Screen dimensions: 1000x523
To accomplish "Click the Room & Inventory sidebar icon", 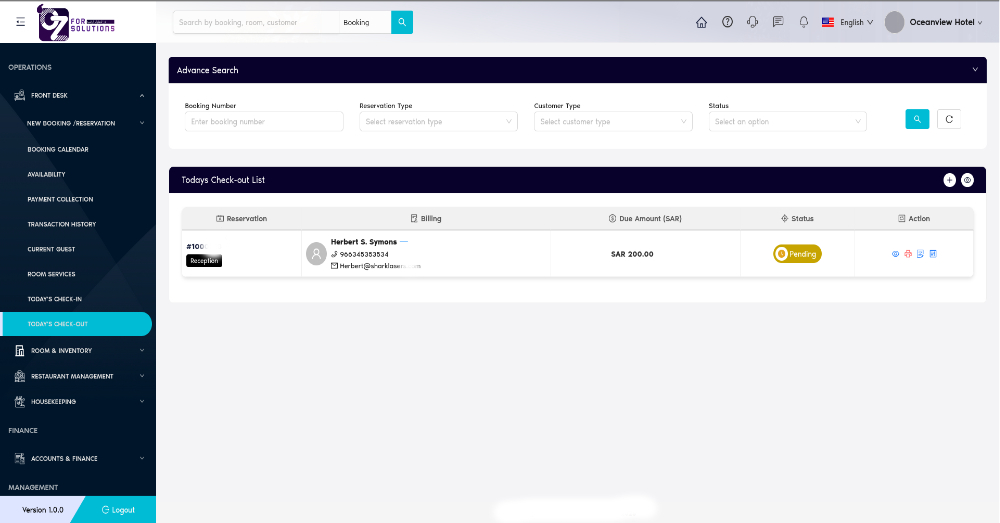I will [20, 350].
